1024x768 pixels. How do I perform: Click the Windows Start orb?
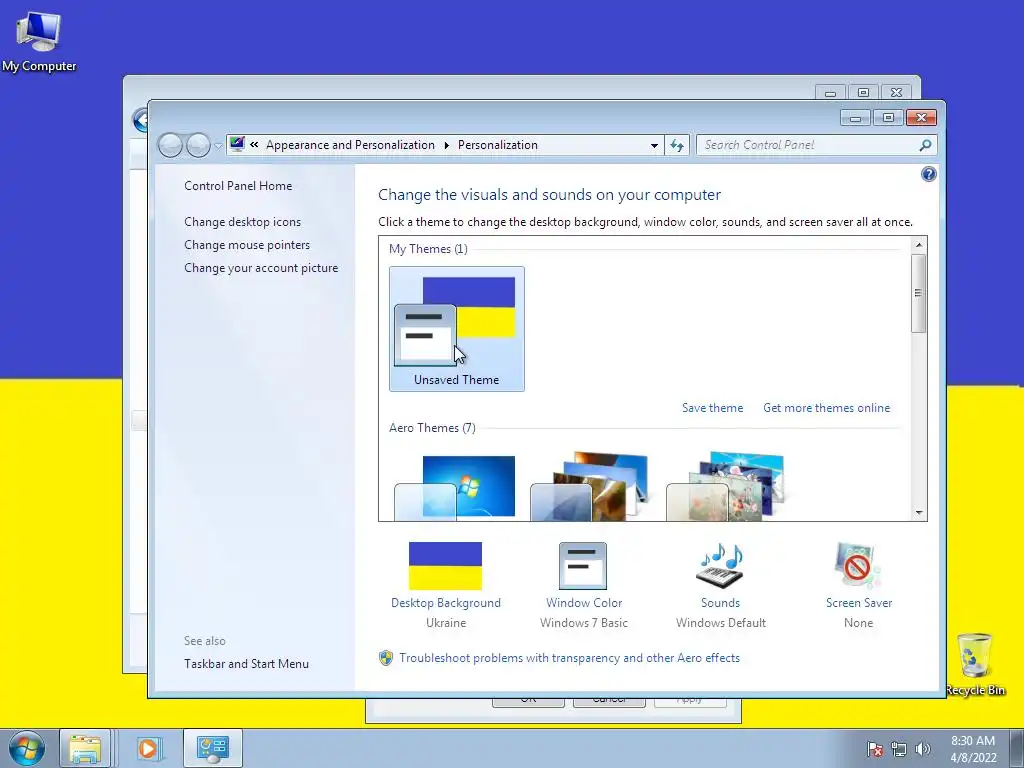pos(27,748)
